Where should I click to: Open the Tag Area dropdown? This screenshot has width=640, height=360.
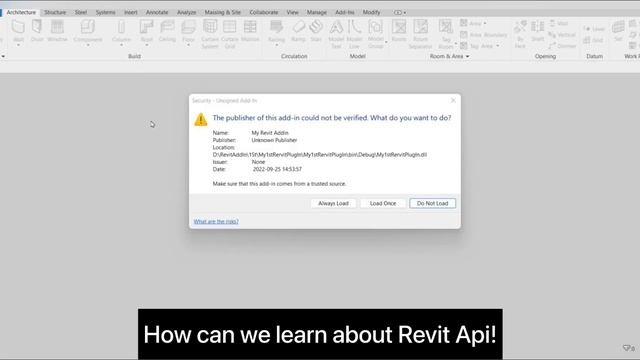498,46
